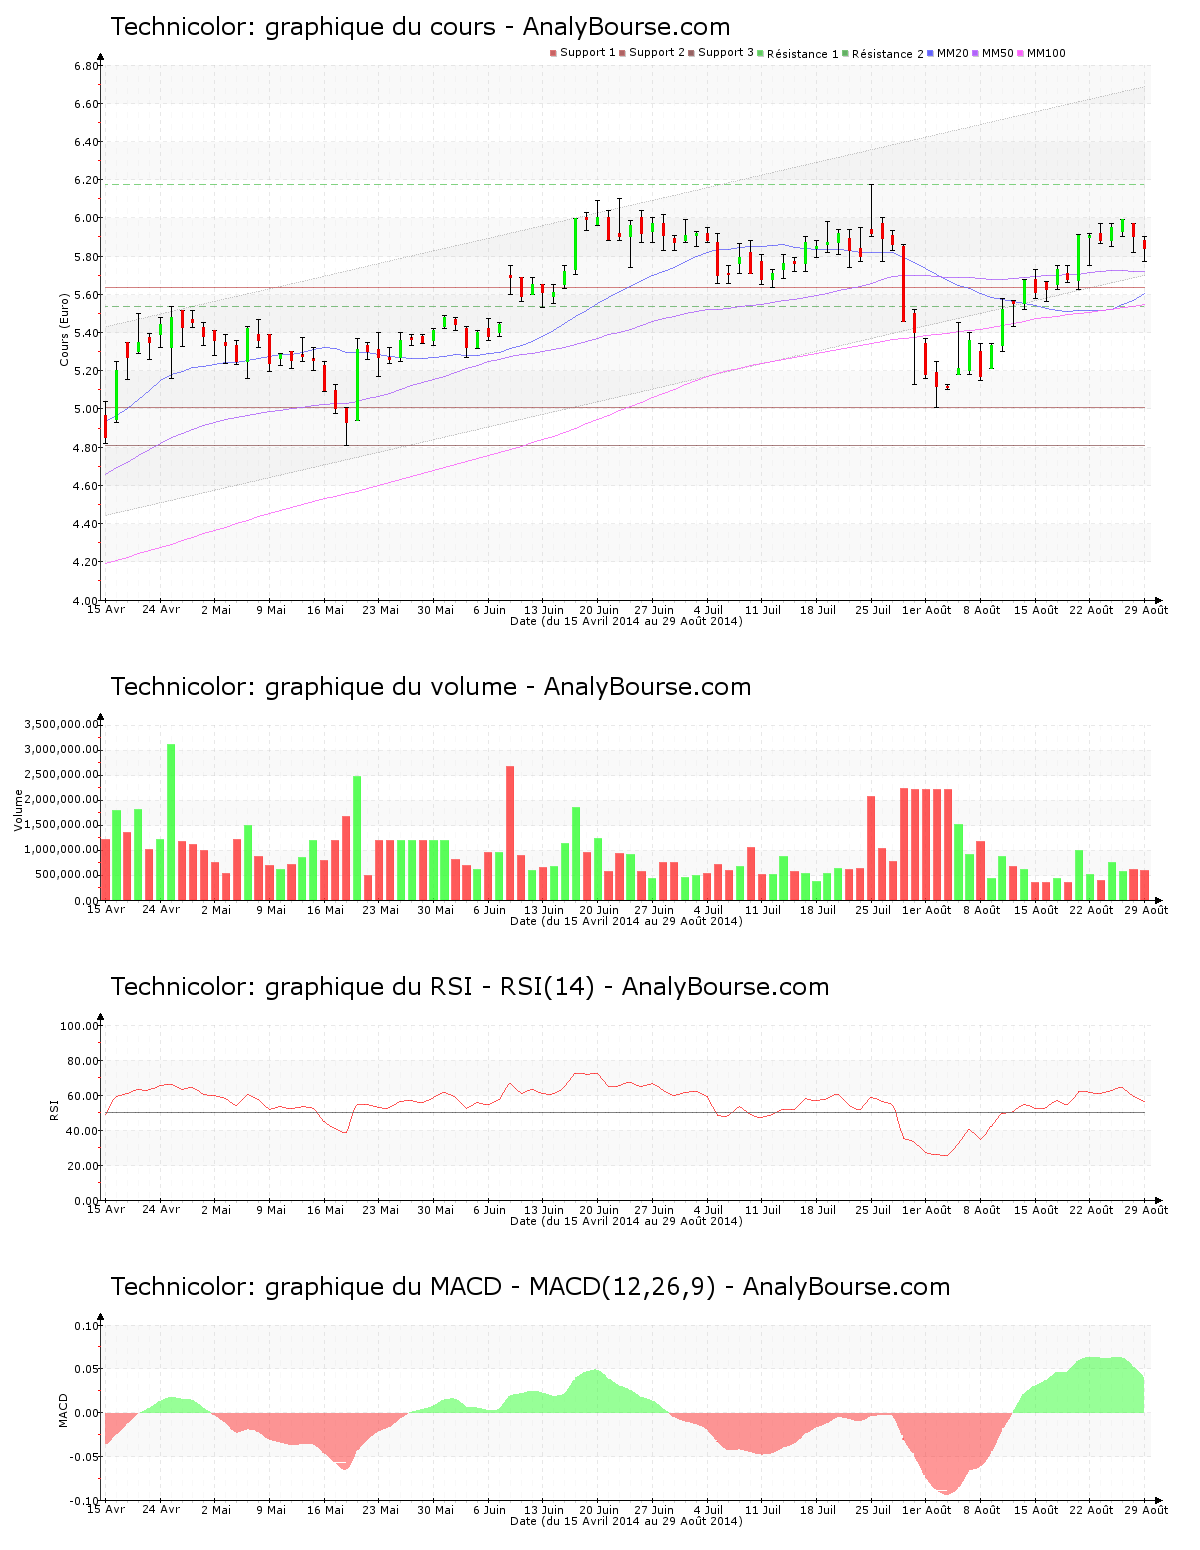Click the -0.05 value on MACD axis

click(x=85, y=1457)
